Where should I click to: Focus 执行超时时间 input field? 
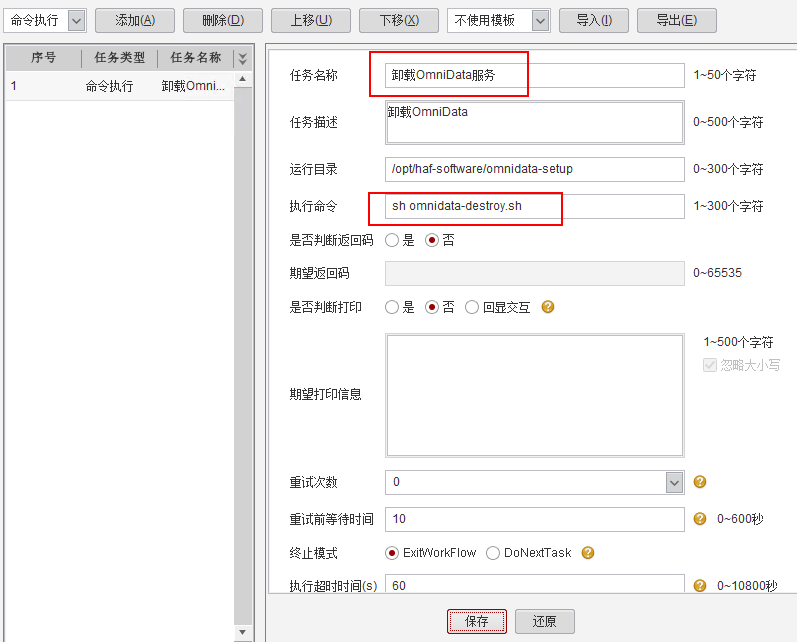(534, 585)
